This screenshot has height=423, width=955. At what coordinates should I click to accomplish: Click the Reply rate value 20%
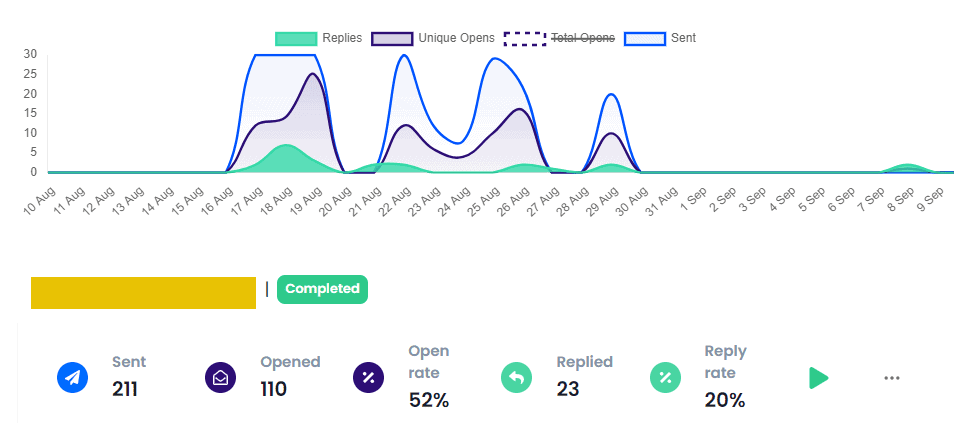725,400
